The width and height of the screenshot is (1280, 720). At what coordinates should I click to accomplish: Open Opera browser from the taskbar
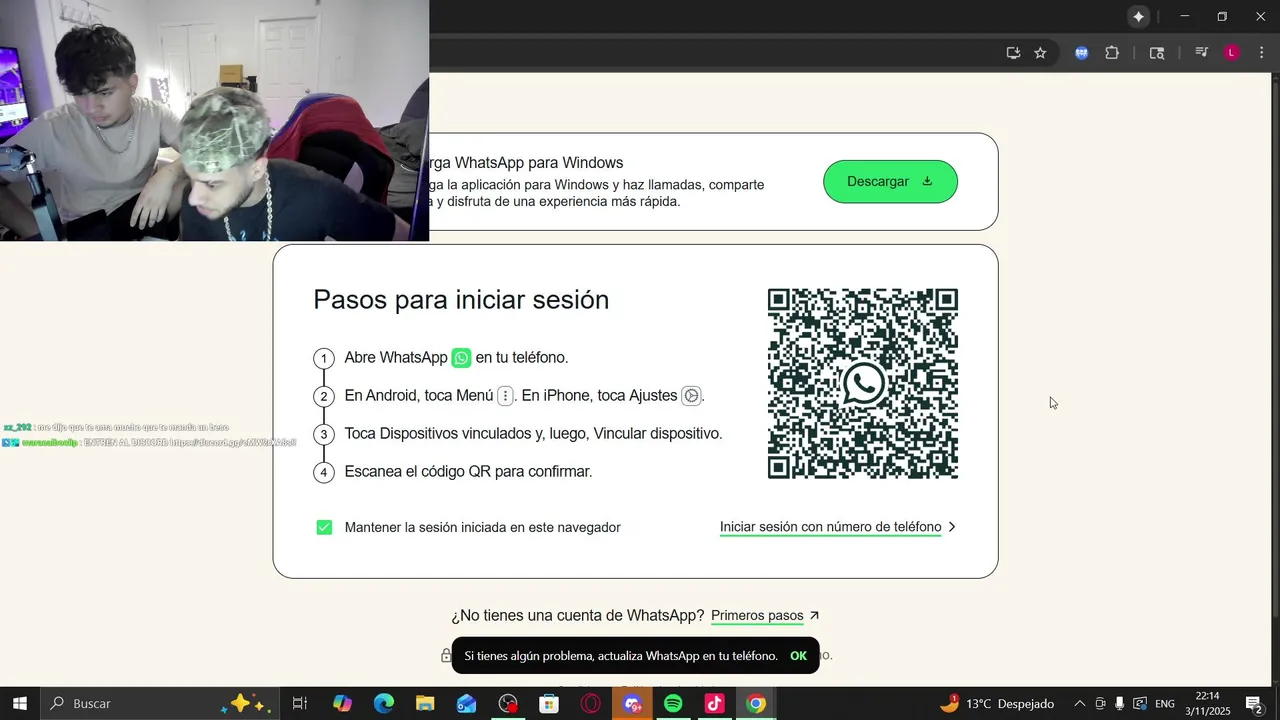tap(591, 703)
